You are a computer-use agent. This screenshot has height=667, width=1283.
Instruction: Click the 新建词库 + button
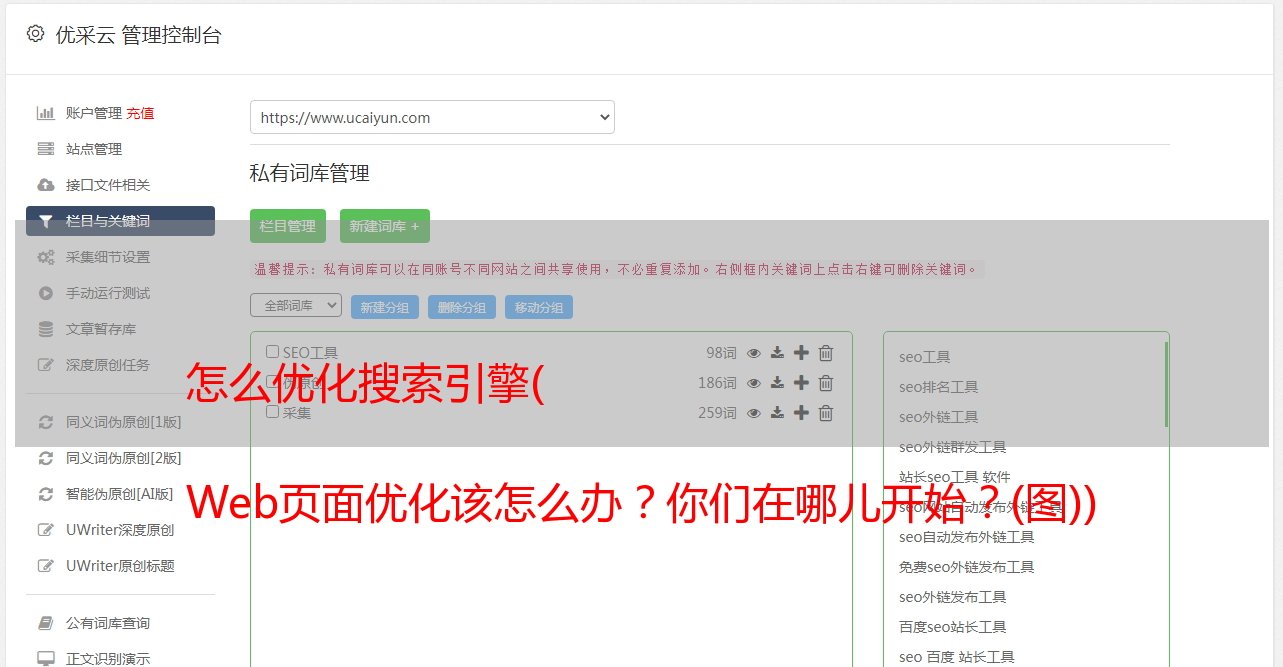[x=385, y=226]
